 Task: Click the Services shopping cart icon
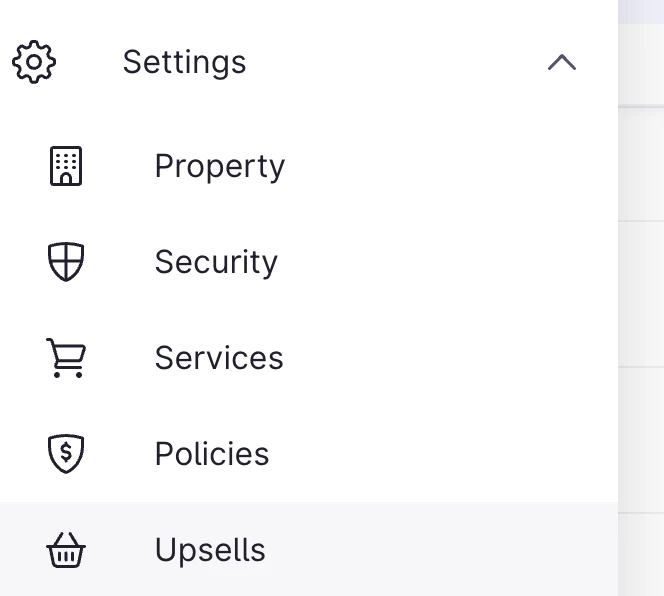point(66,358)
